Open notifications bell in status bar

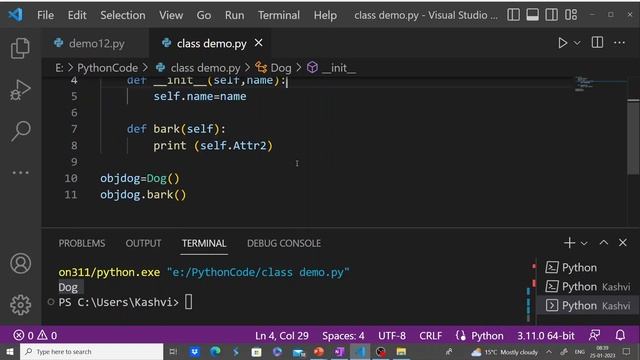pos(620,335)
